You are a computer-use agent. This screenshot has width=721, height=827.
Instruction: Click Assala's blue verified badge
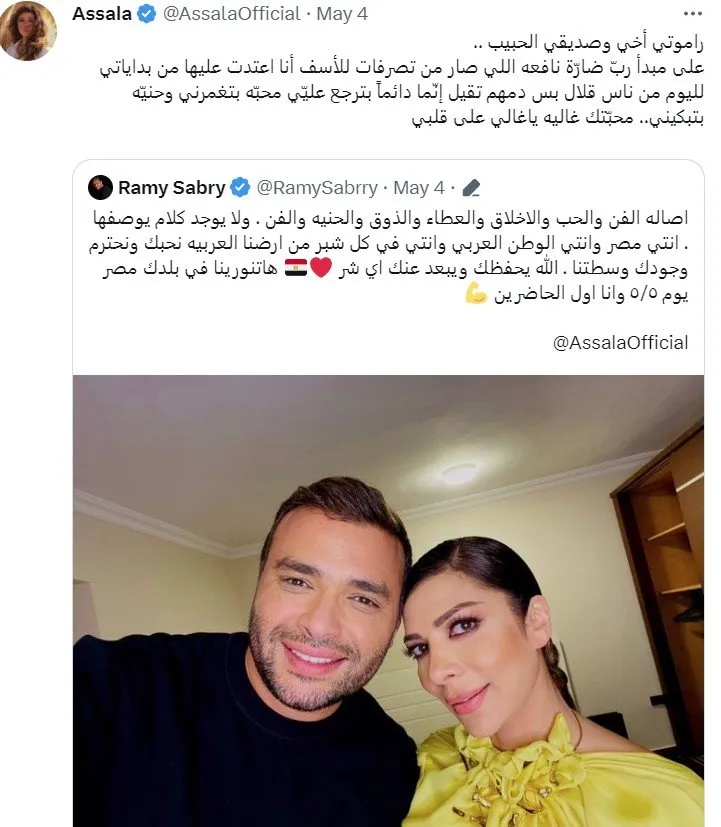pyautogui.click(x=147, y=14)
